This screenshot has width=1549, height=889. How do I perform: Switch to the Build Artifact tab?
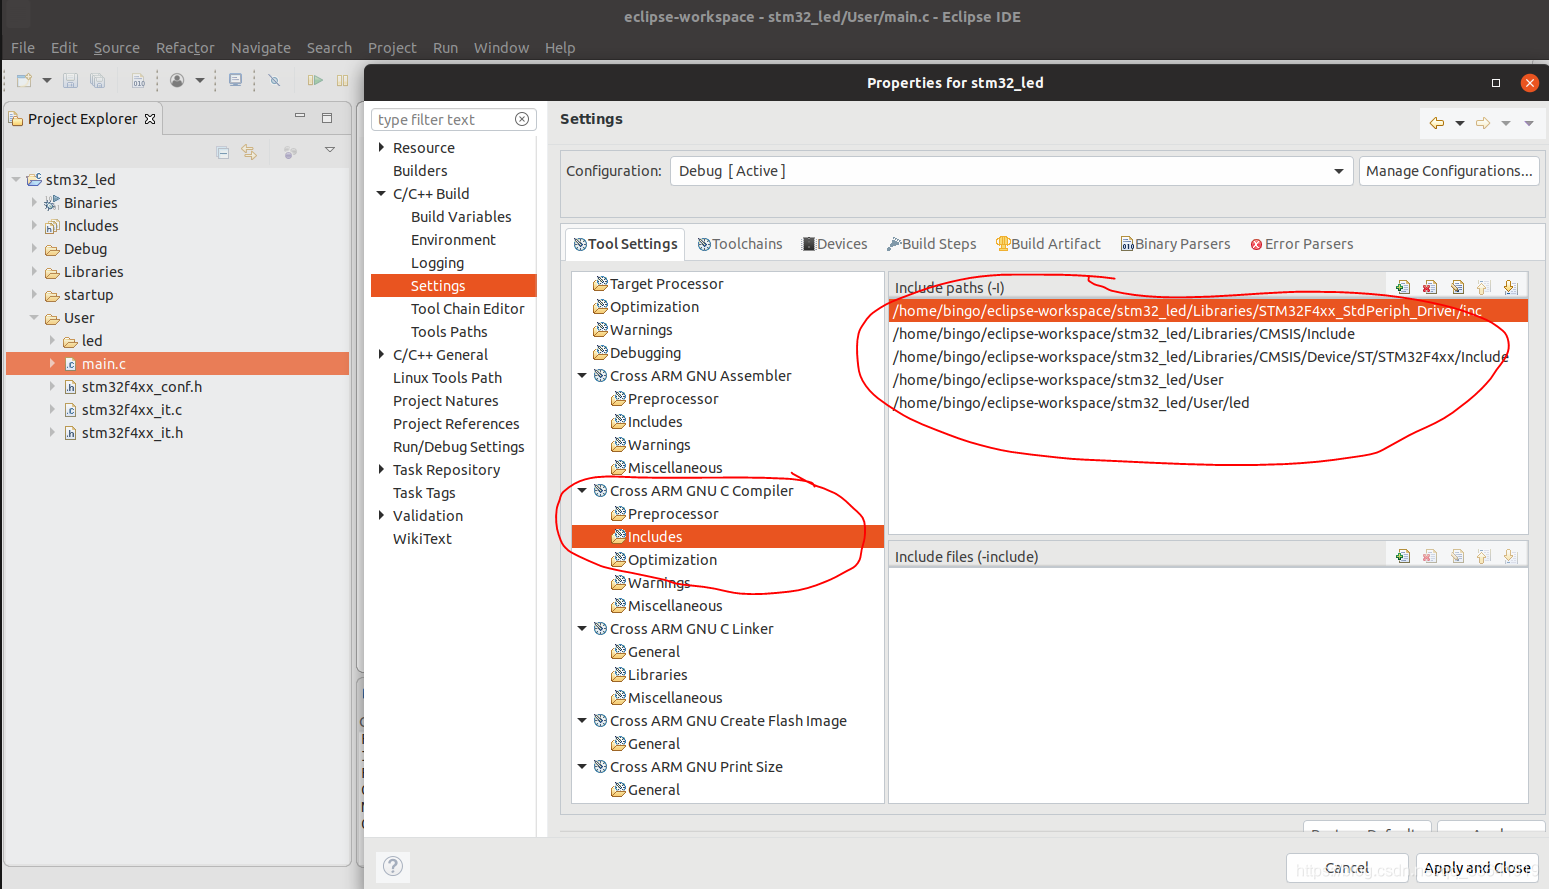click(x=1048, y=244)
